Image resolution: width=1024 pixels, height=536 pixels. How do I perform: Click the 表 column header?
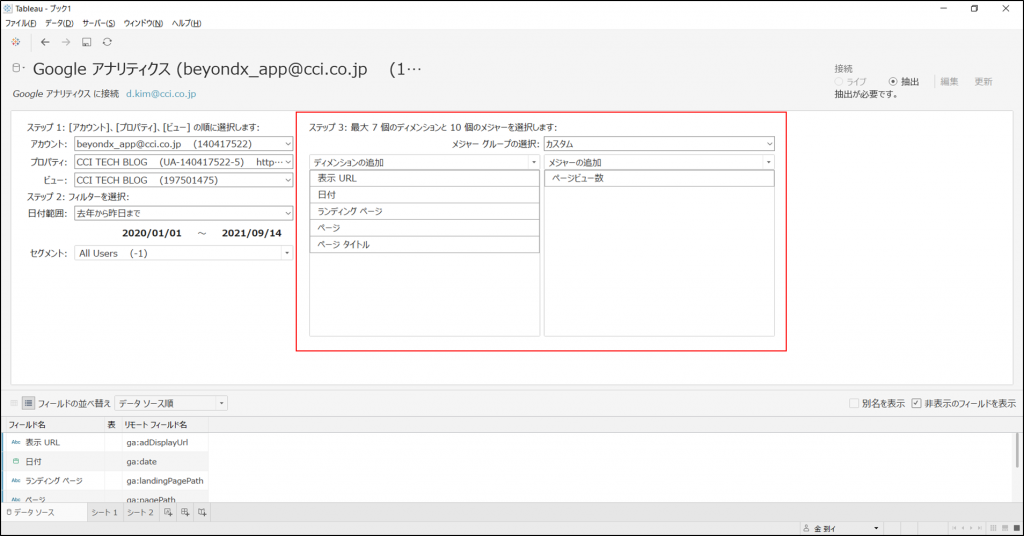[112, 424]
